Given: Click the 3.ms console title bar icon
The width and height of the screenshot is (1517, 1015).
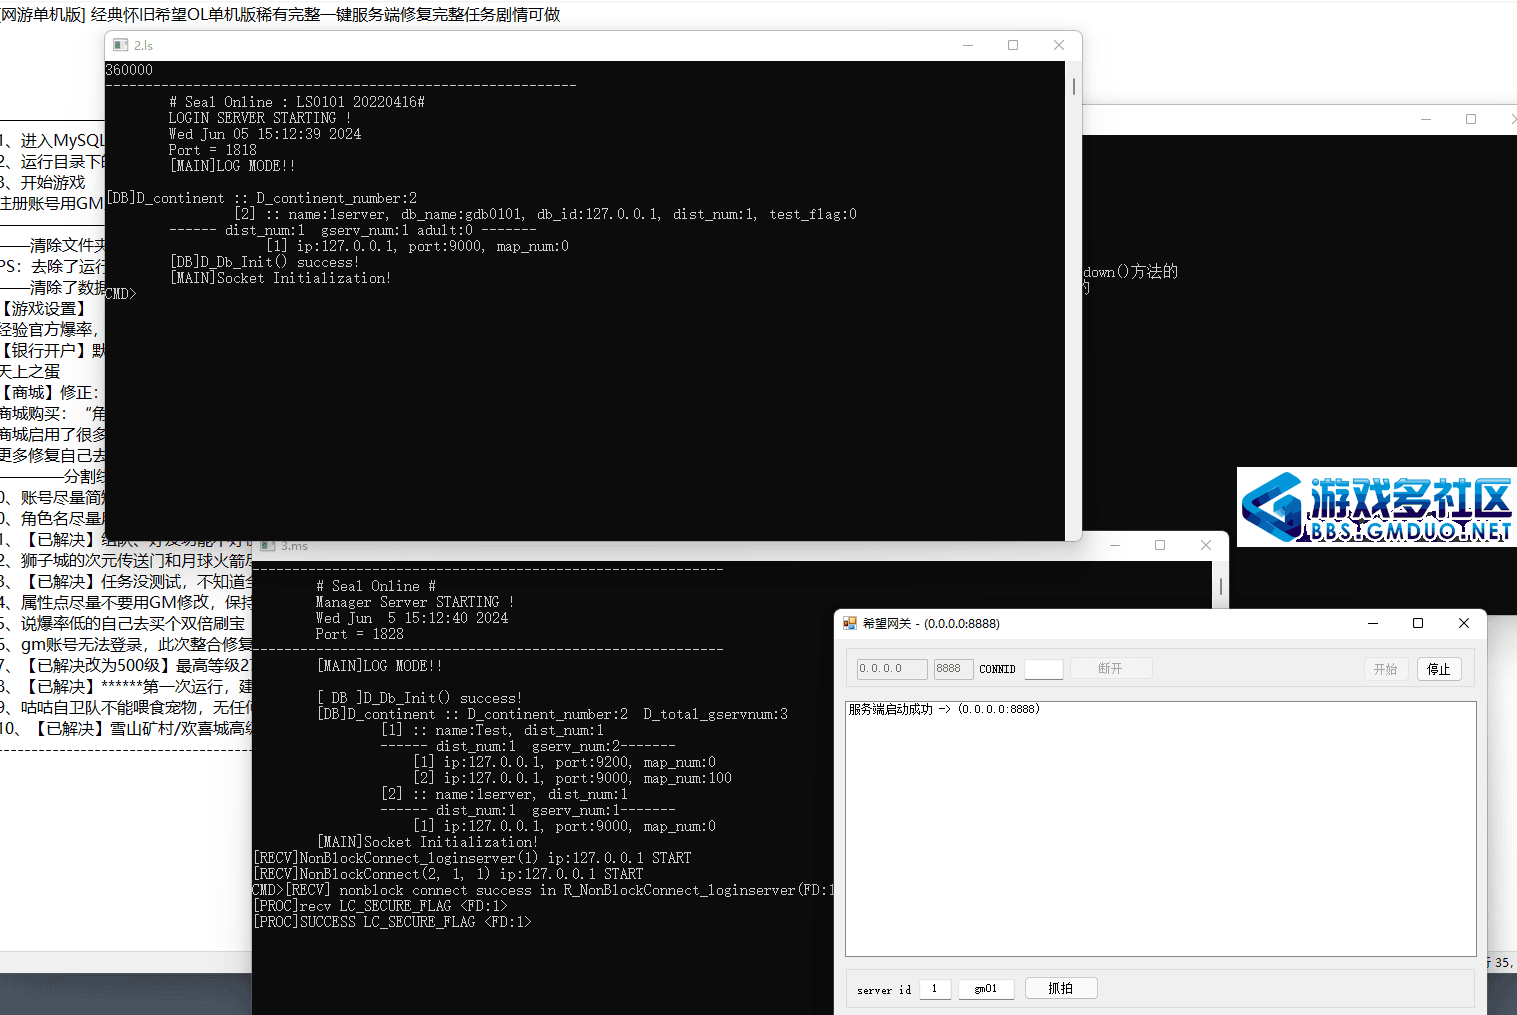Looking at the screenshot, I should click(268, 546).
